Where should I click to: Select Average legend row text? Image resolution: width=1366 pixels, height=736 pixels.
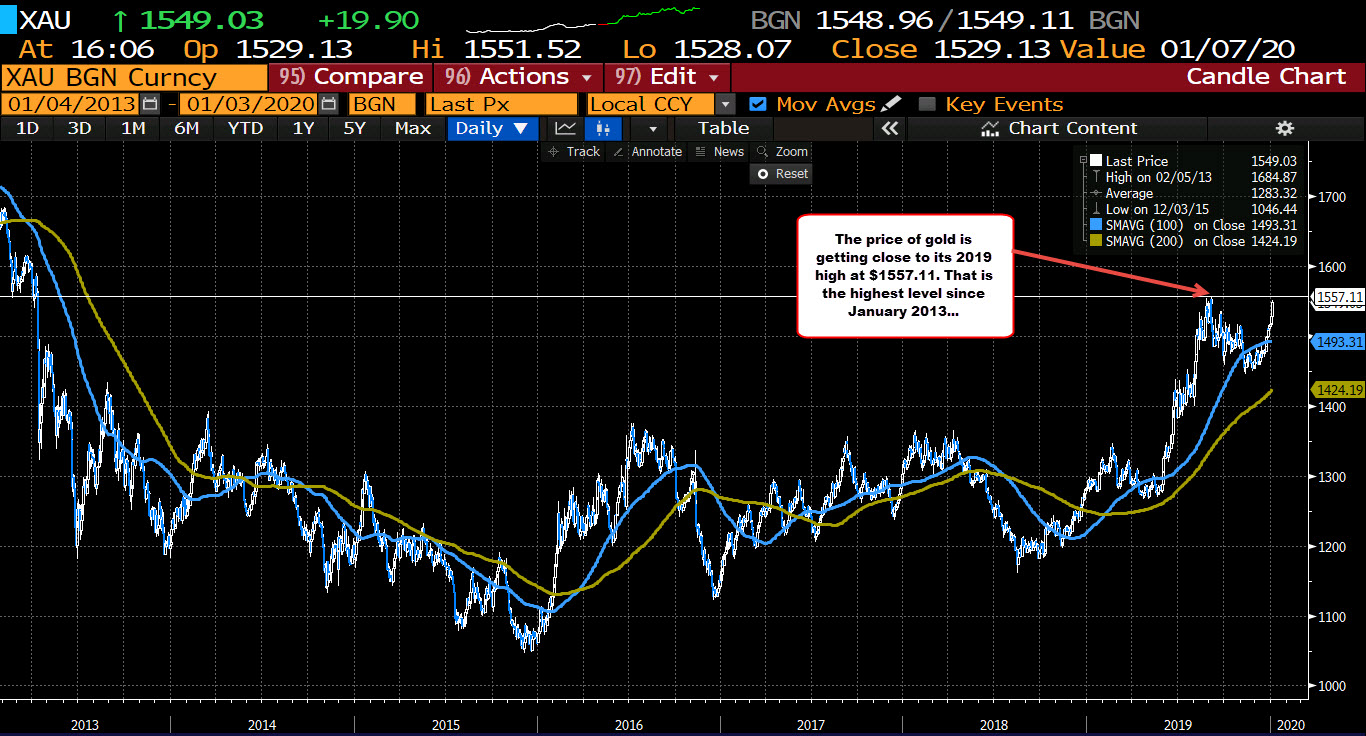click(x=1129, y=193)
